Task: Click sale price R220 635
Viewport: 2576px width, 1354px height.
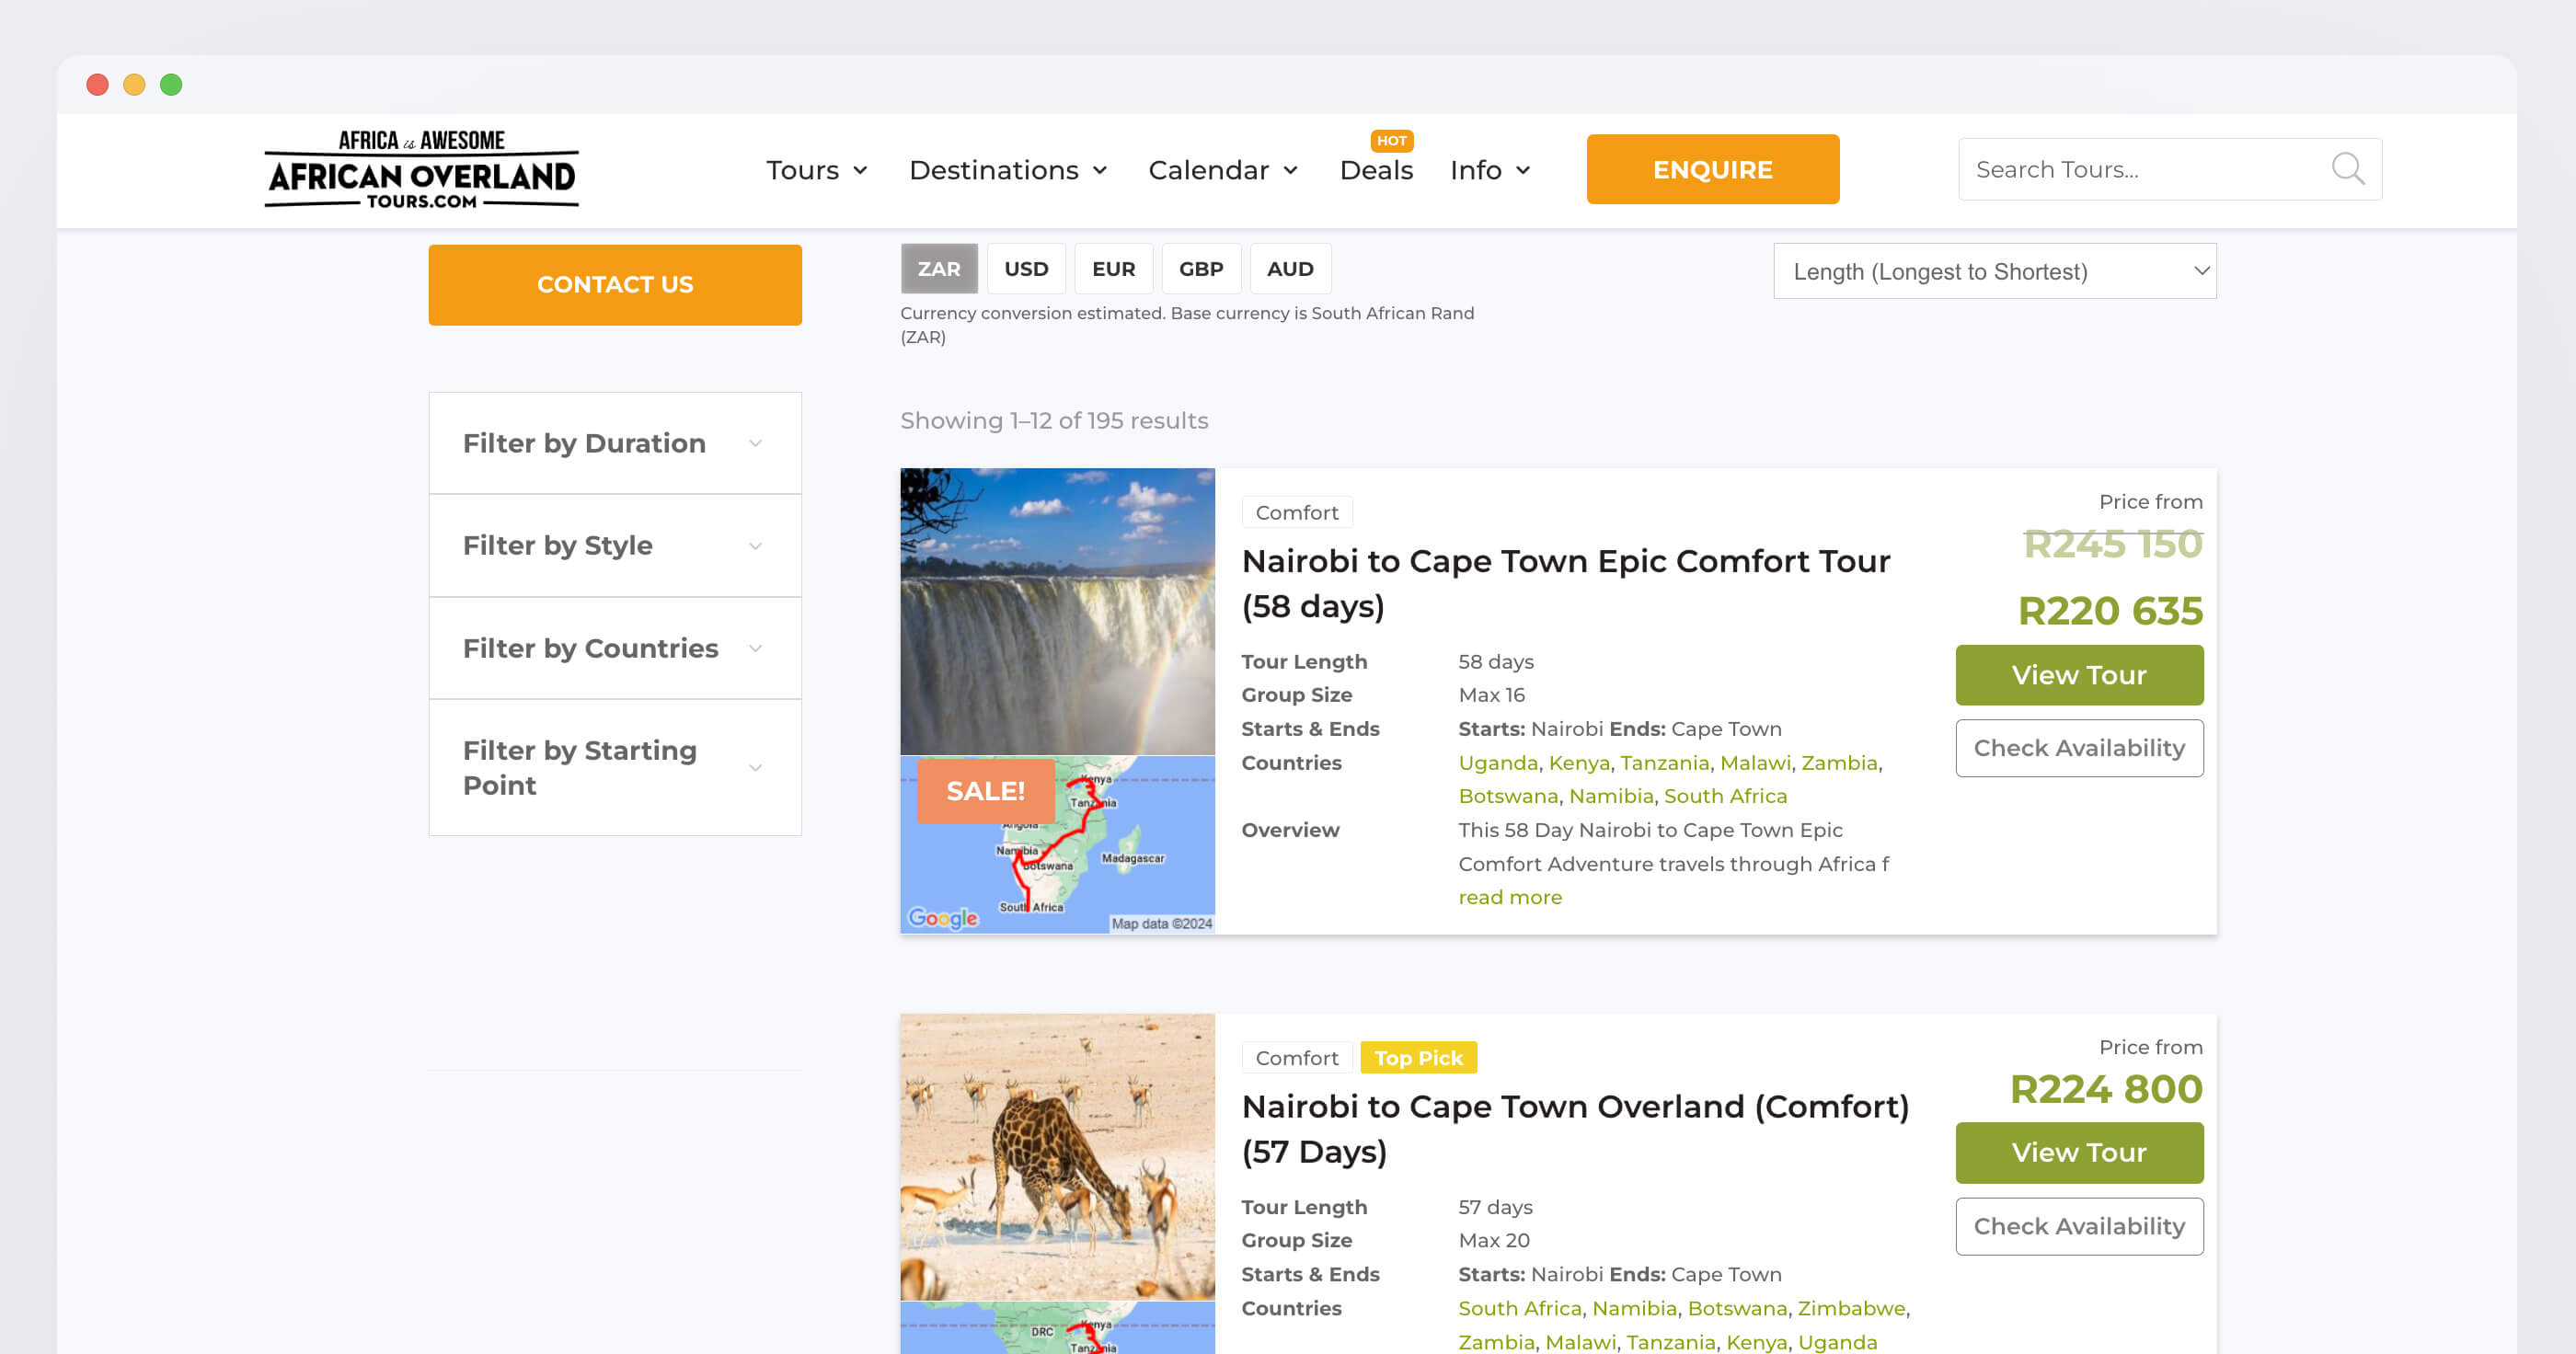Action: pyautogui.click(x=2110, y=611)
